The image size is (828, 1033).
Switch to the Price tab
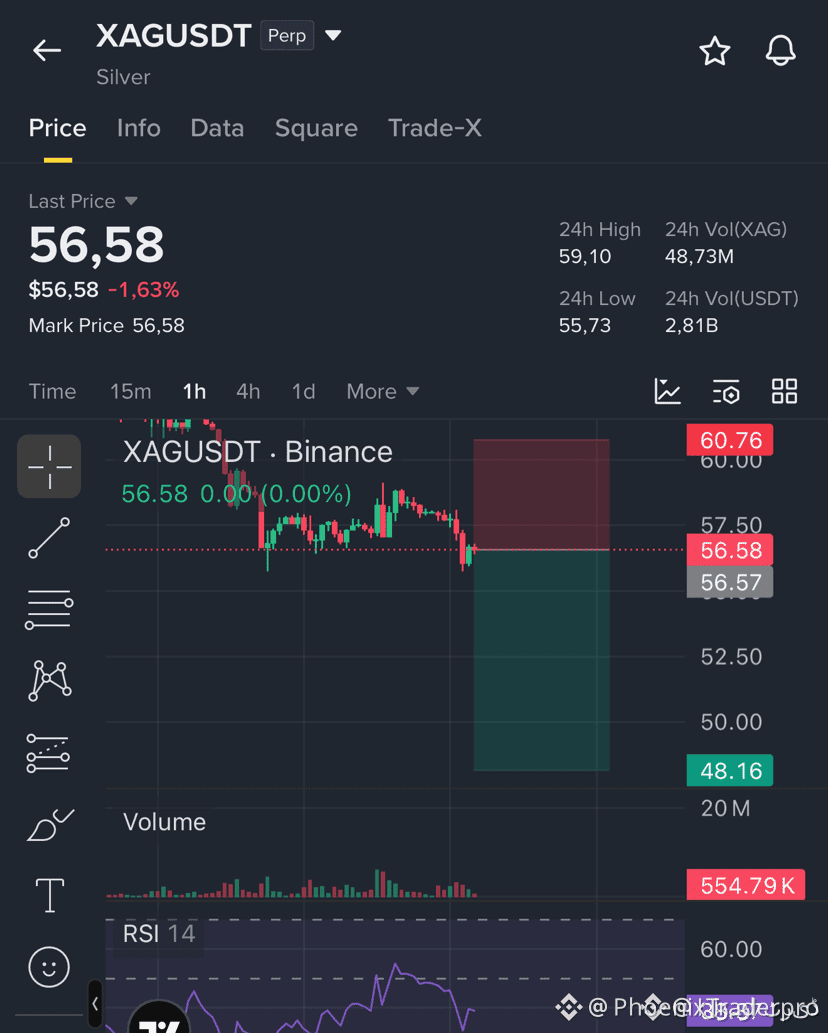[57, 128]
